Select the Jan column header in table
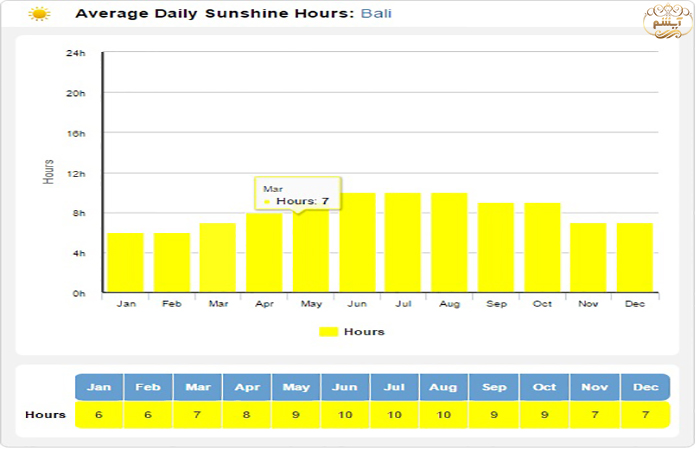 point(99,387)
